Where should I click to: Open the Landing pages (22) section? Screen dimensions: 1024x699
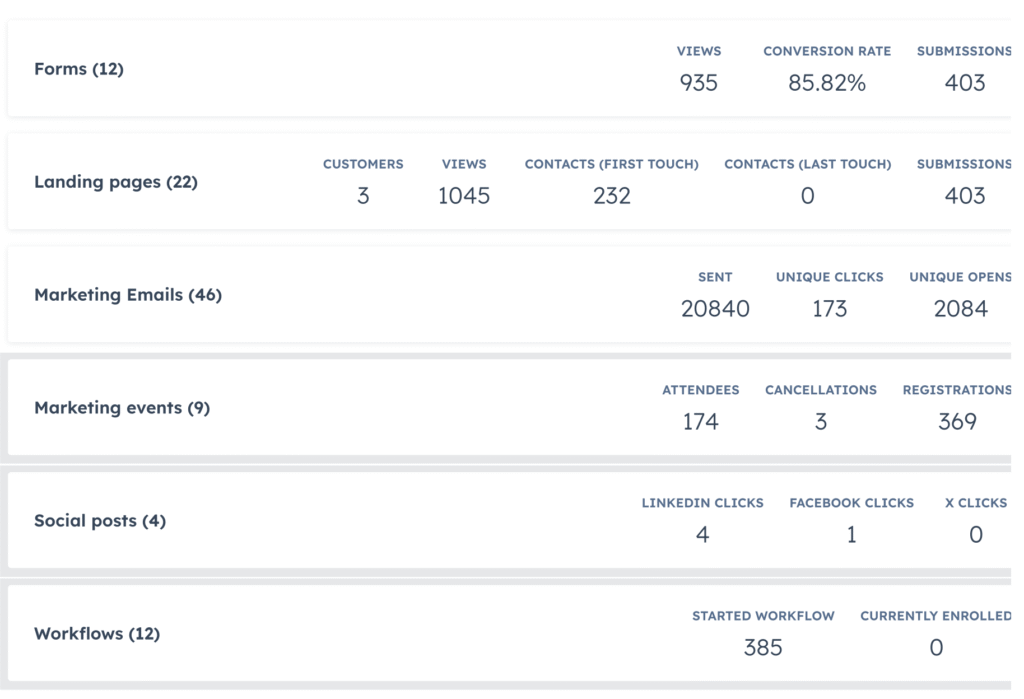(x=115, y=182)
